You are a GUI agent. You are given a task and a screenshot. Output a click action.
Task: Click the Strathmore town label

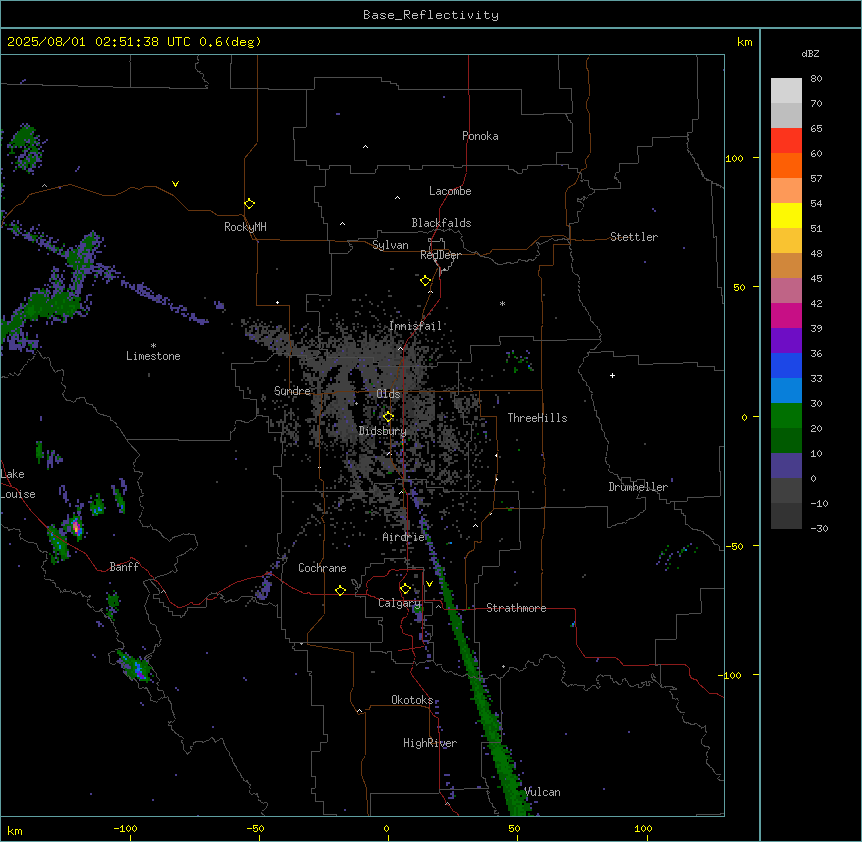click(516, 608)
